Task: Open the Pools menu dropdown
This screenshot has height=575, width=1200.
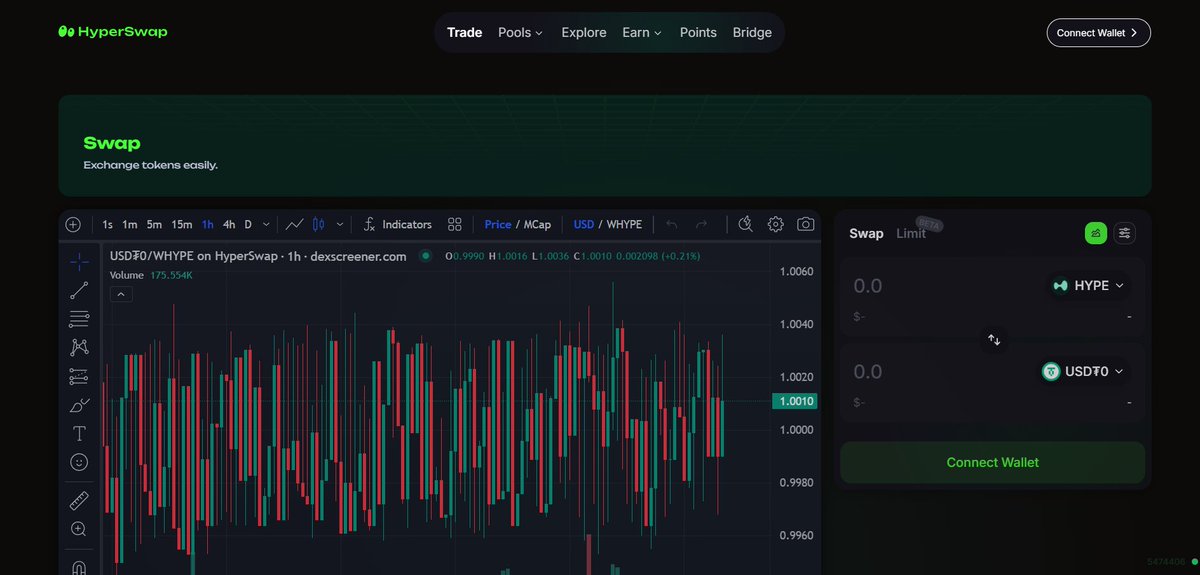Action: point(520,32)
